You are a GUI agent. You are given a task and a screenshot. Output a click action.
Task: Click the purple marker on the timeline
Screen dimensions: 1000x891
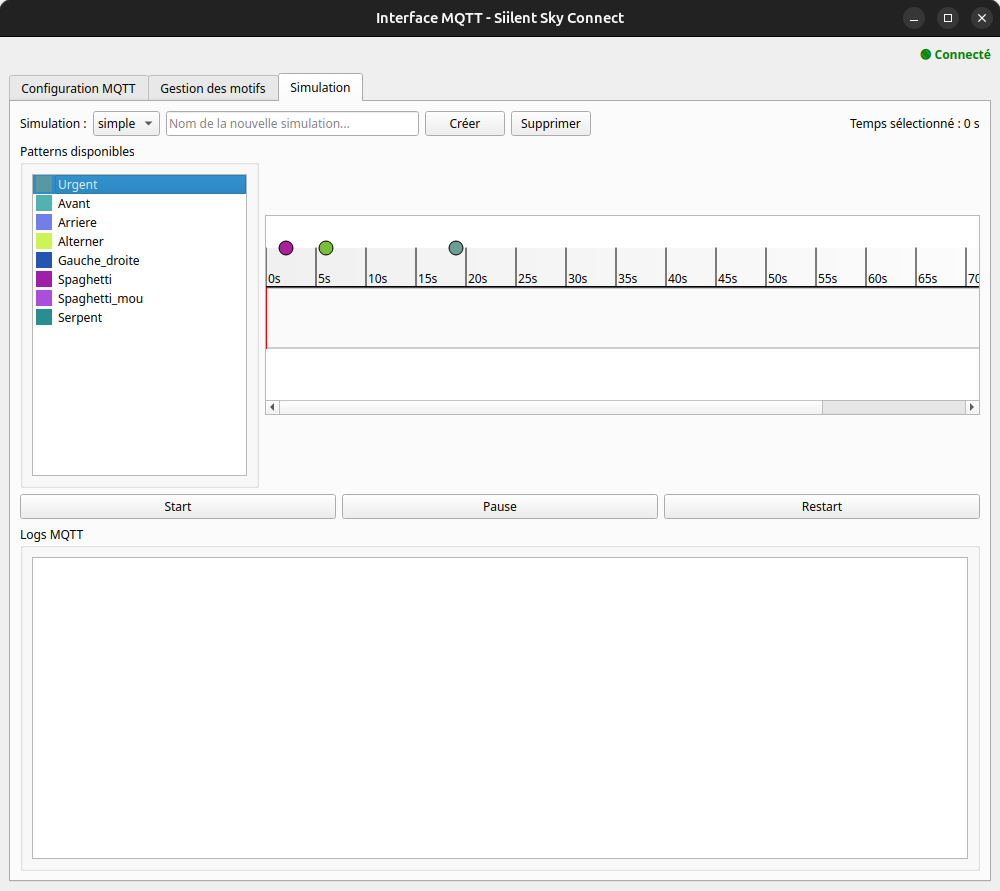point(286,248)
